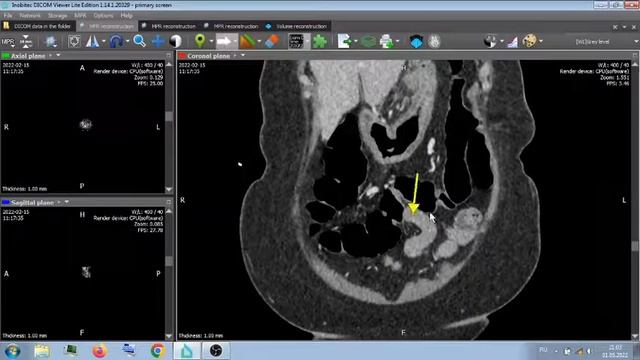The height and width of the screenshot is (360, 640).
Task: Activate the magnifier zoom tool
Action: click(140, 41)
